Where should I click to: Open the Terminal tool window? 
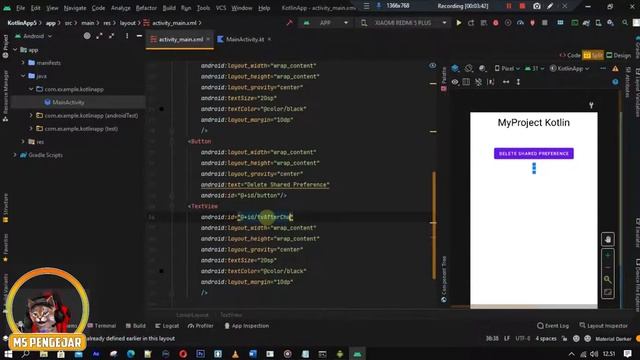[102, 326]
